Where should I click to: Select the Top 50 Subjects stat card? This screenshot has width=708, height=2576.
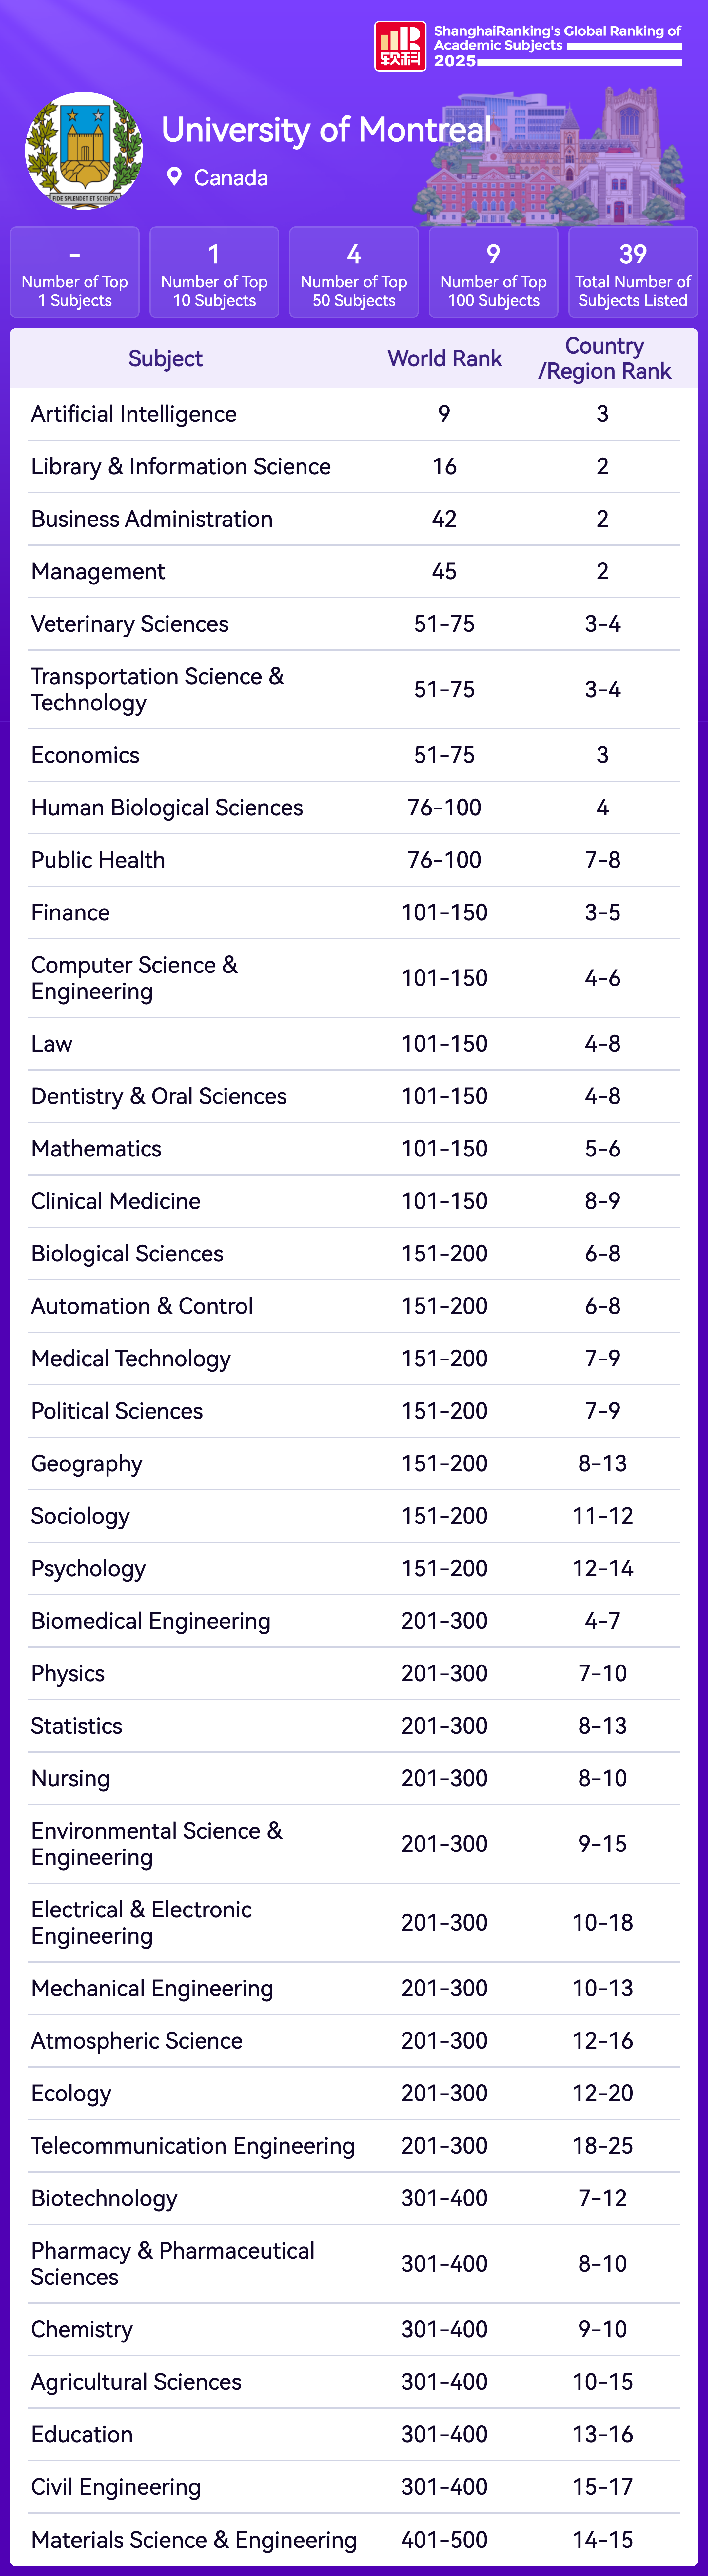354,272
